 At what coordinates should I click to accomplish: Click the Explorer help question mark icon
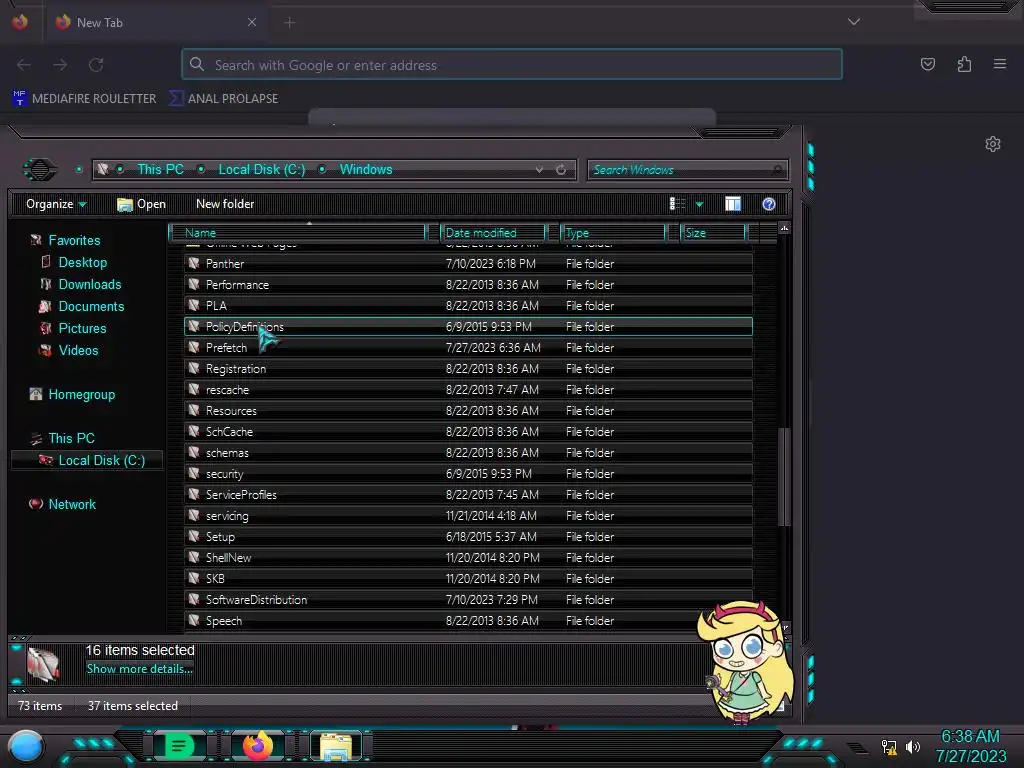(769, 204)
